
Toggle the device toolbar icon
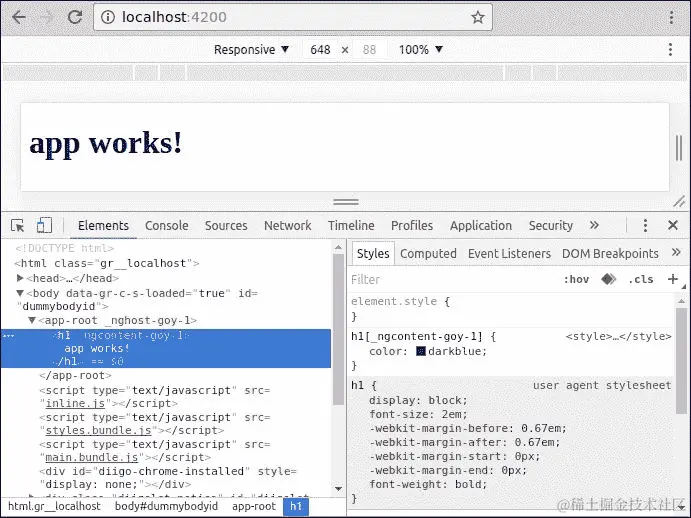point(44,225)
